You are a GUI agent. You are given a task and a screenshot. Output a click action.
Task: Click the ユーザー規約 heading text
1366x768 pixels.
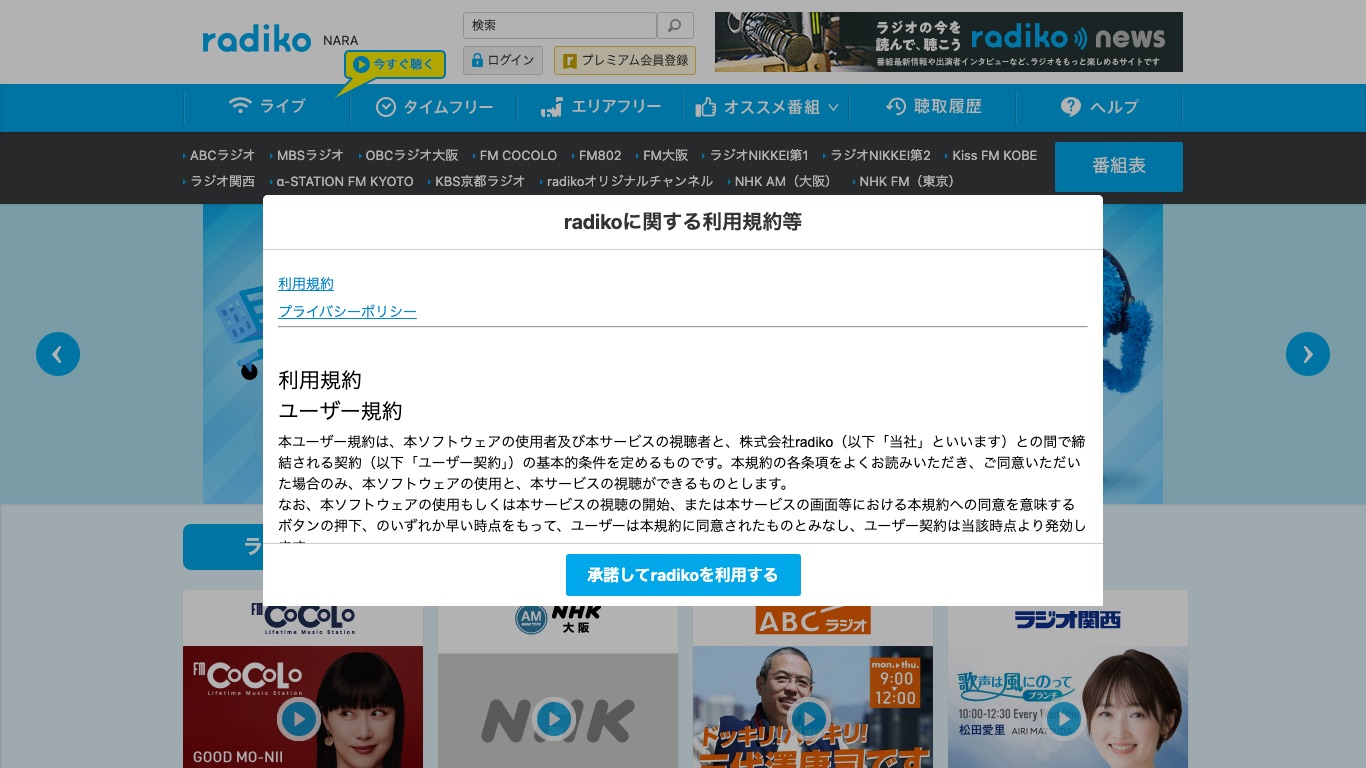[x=340, y=411]
